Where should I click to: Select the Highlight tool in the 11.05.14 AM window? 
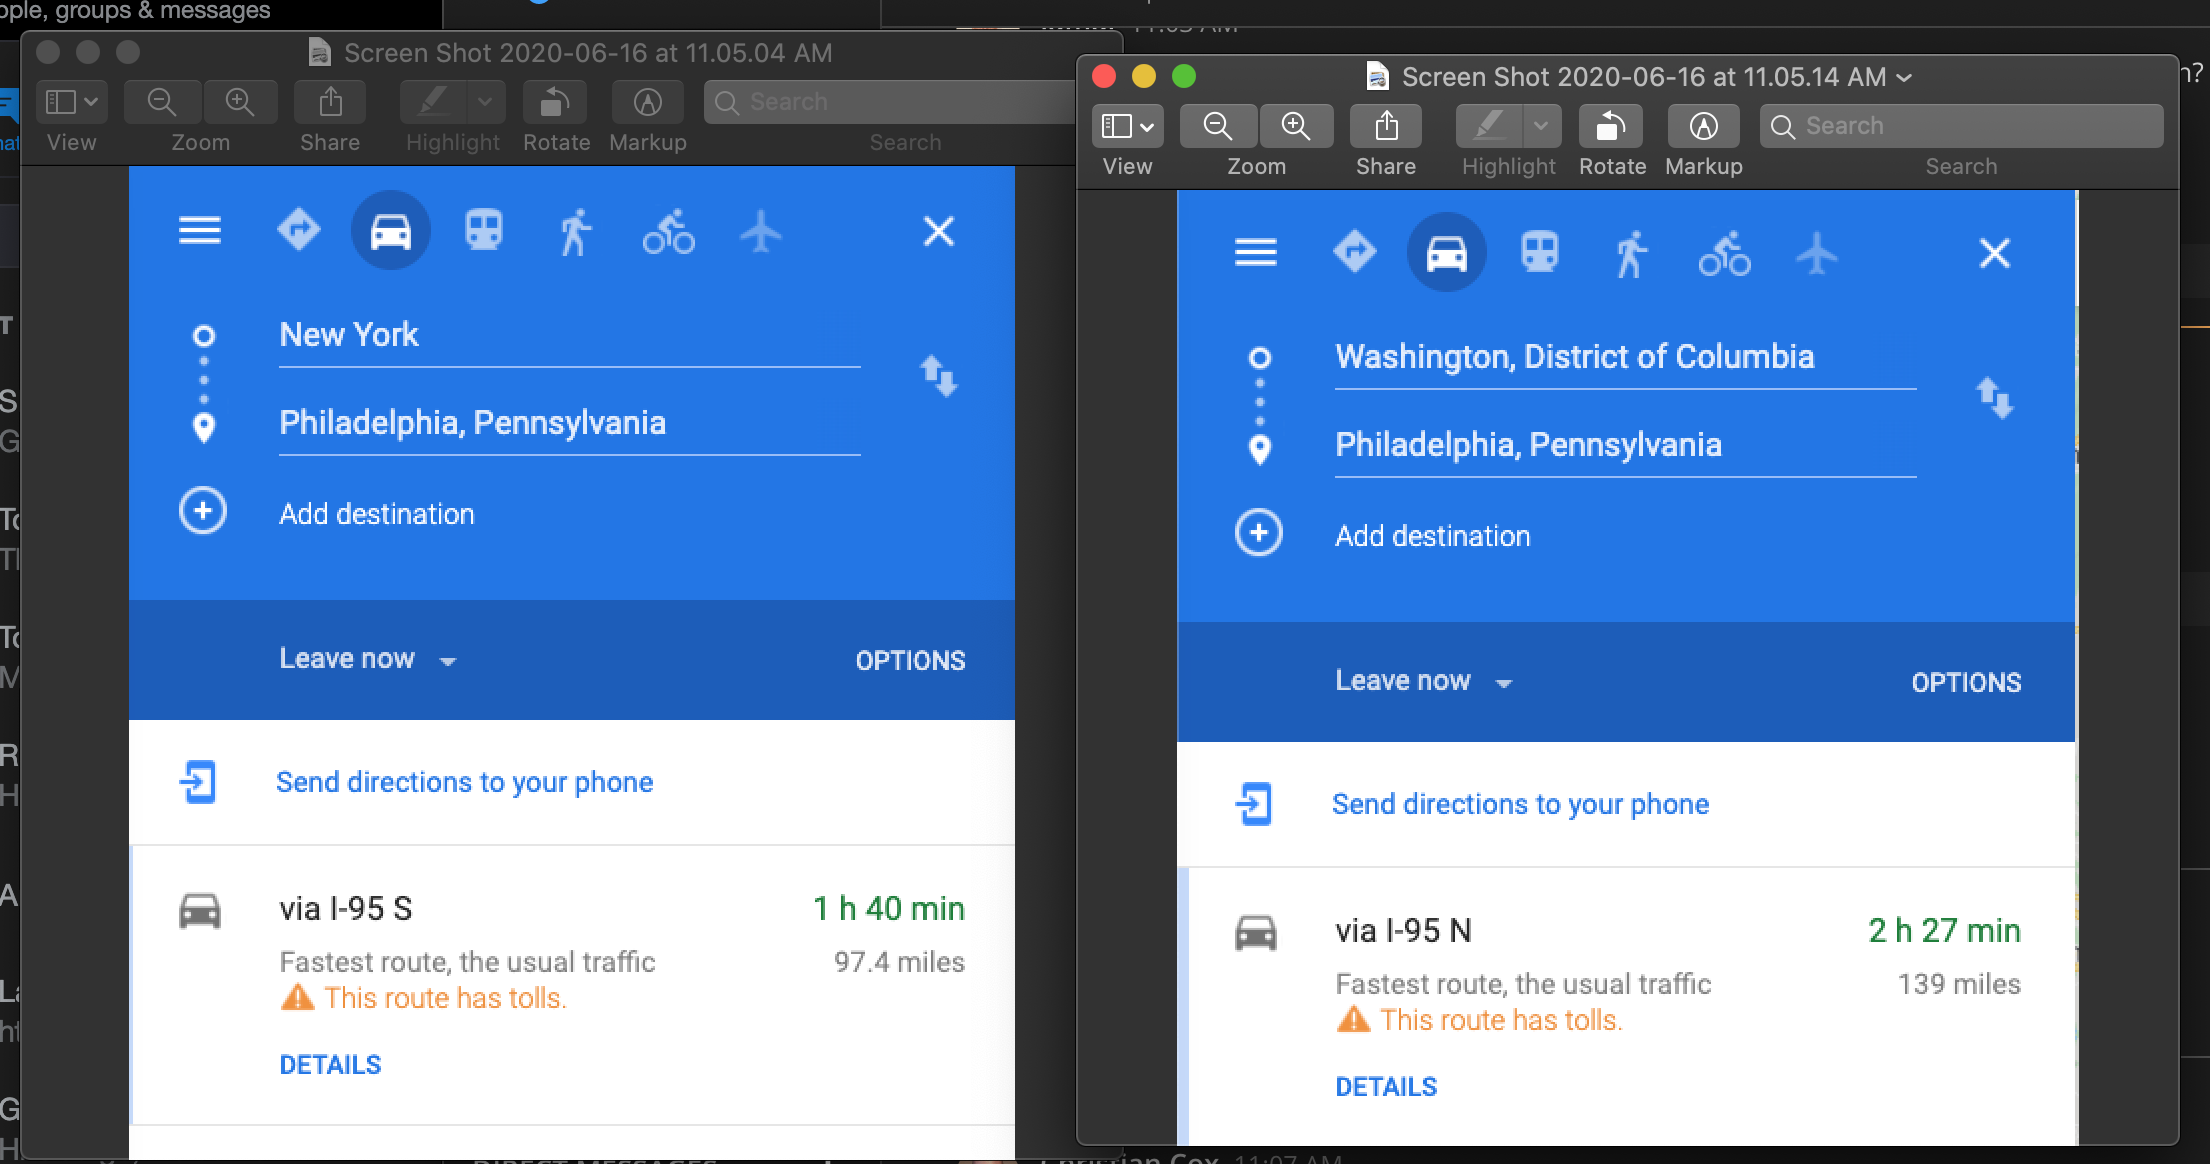(1489, 126)
